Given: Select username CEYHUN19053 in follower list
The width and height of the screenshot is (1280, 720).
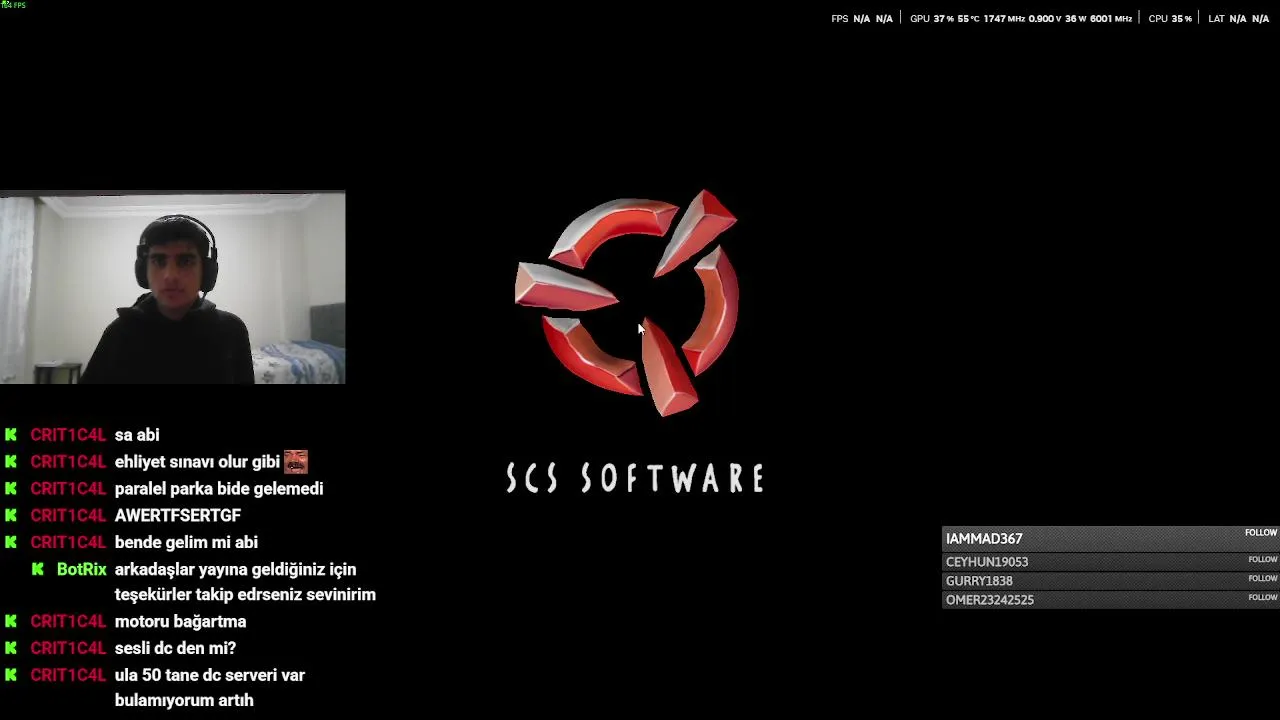Looking at the screenshot, I should [987, 562].
